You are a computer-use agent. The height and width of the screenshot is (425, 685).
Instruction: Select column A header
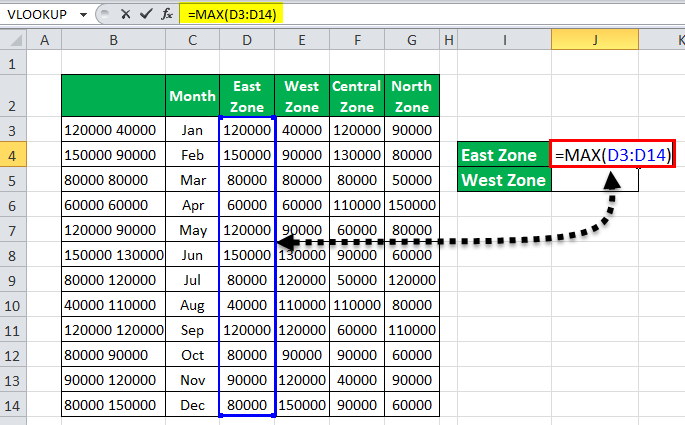click(45, 40)
